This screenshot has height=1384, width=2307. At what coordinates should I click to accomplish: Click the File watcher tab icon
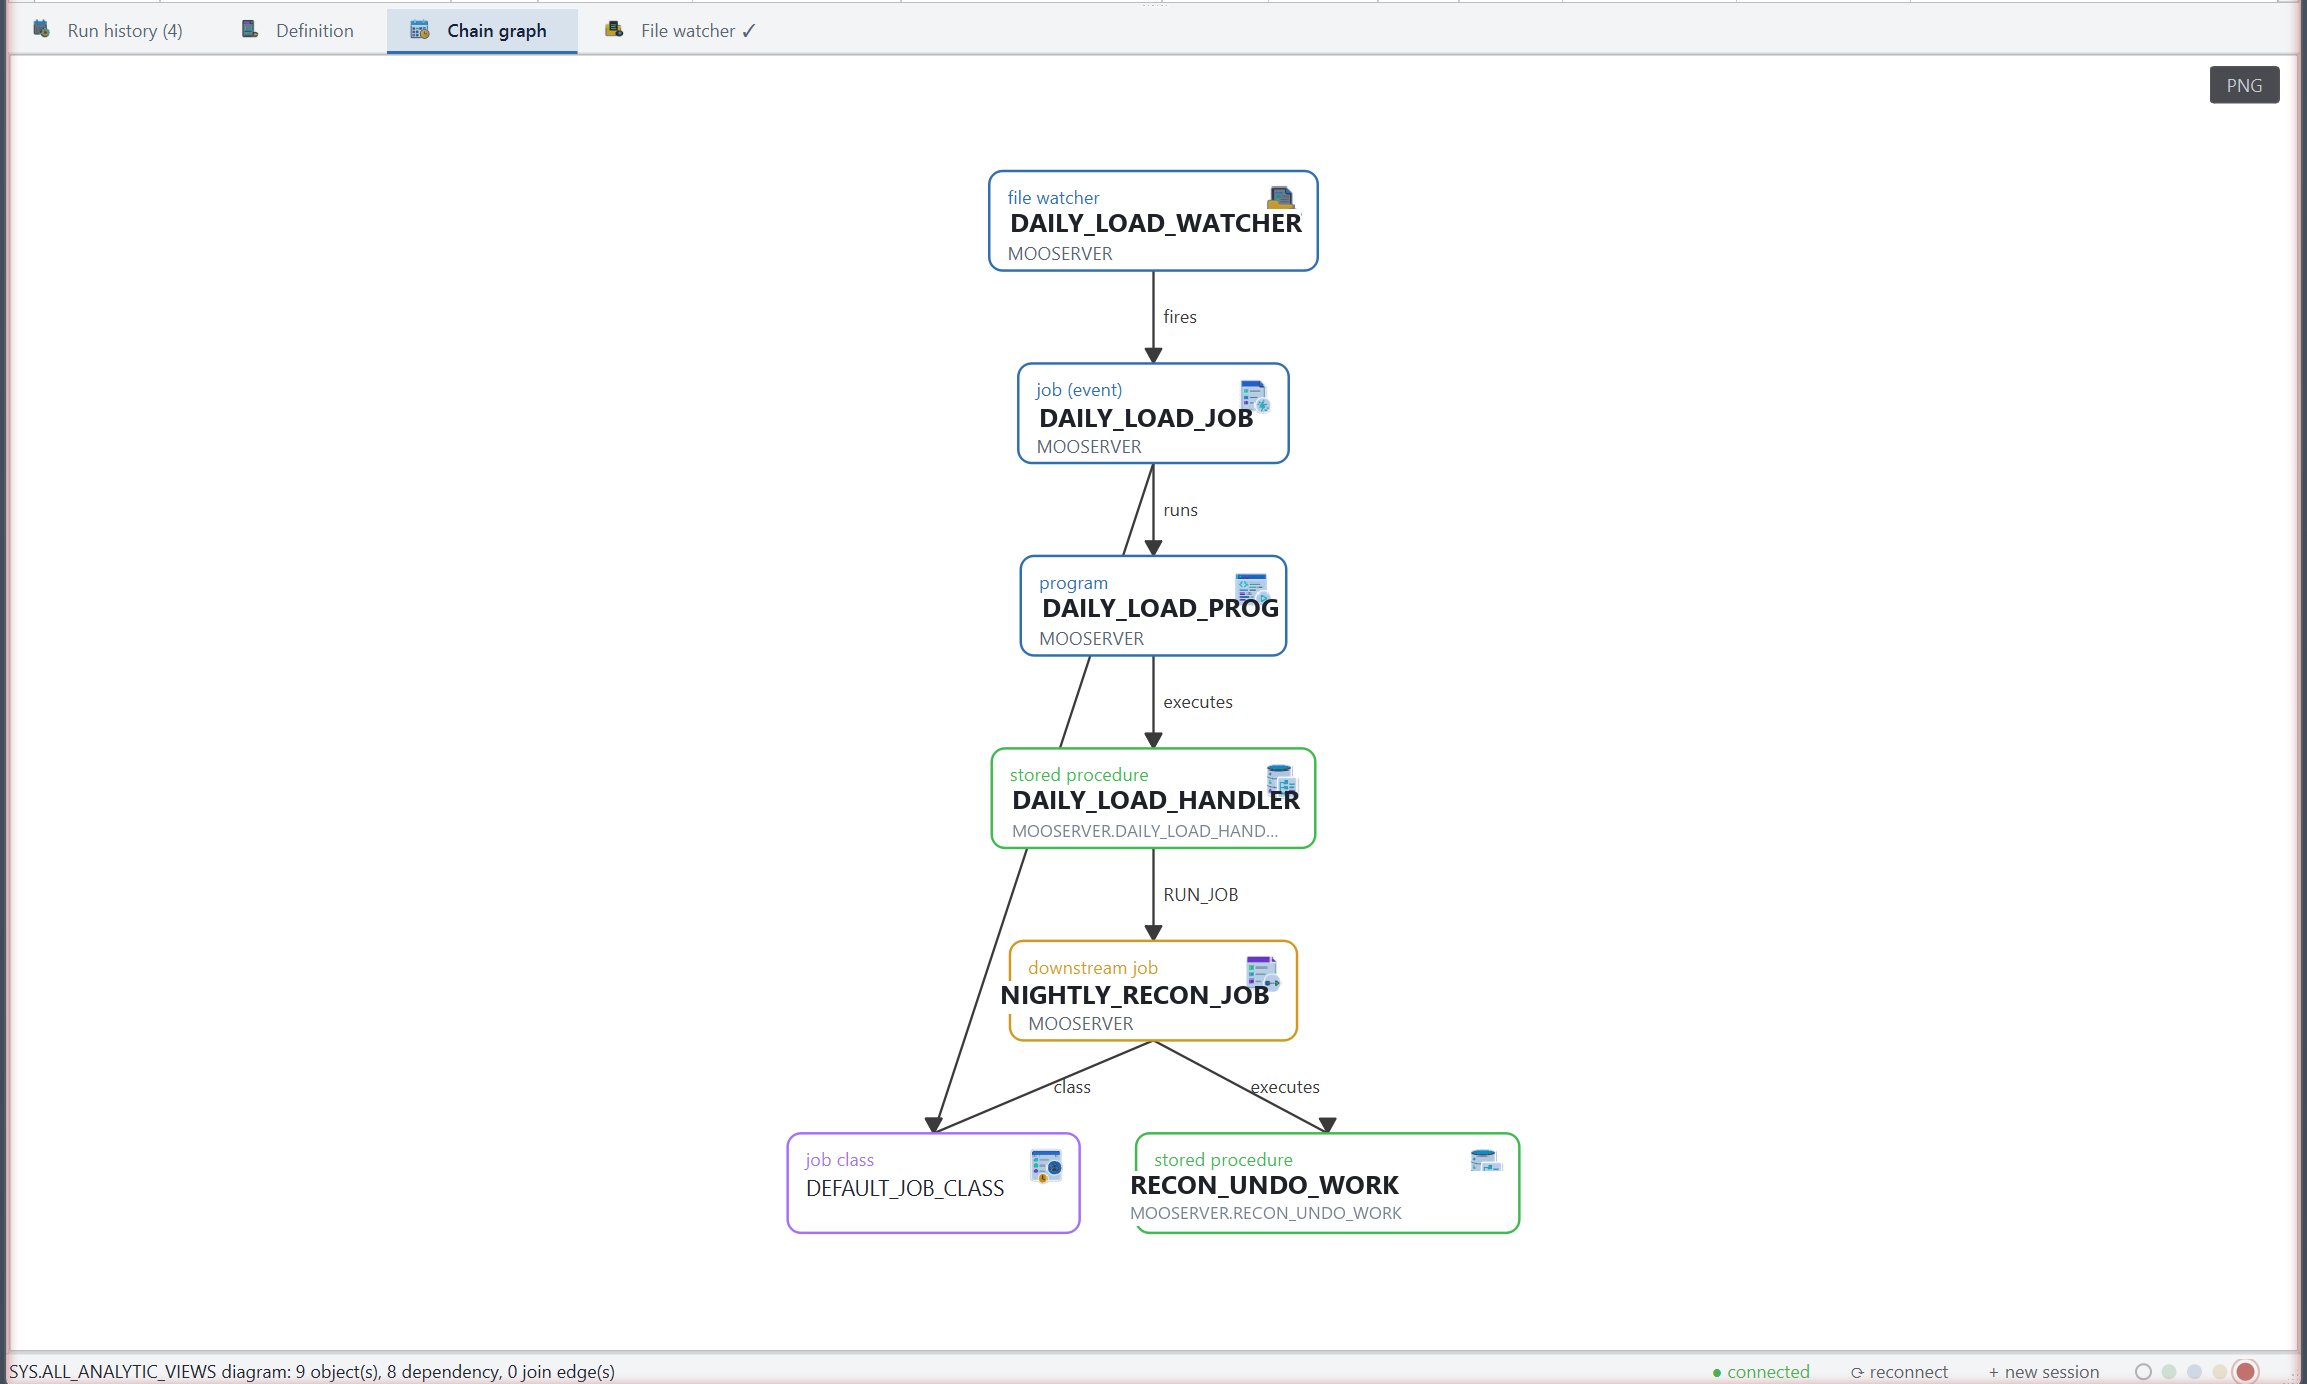click(614, 29)
